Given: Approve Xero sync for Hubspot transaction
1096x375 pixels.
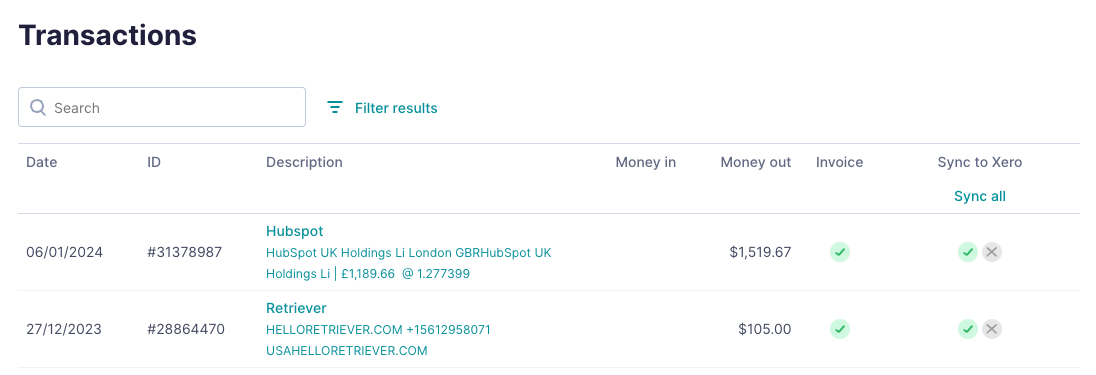Looking at the screenshot, I should tap(967, 252).
